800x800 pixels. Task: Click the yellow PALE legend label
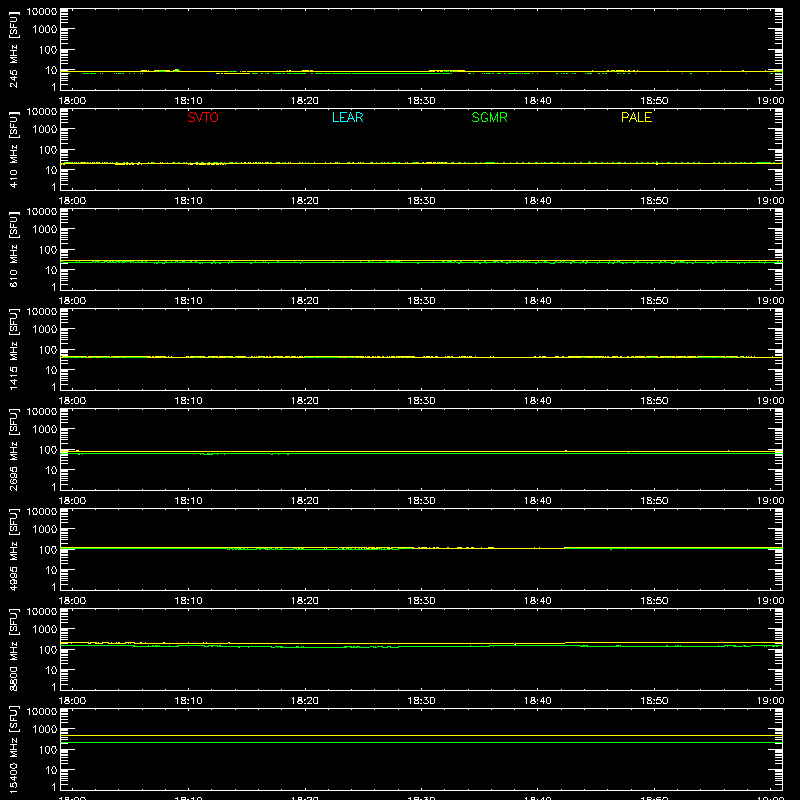tap(636, 117)
